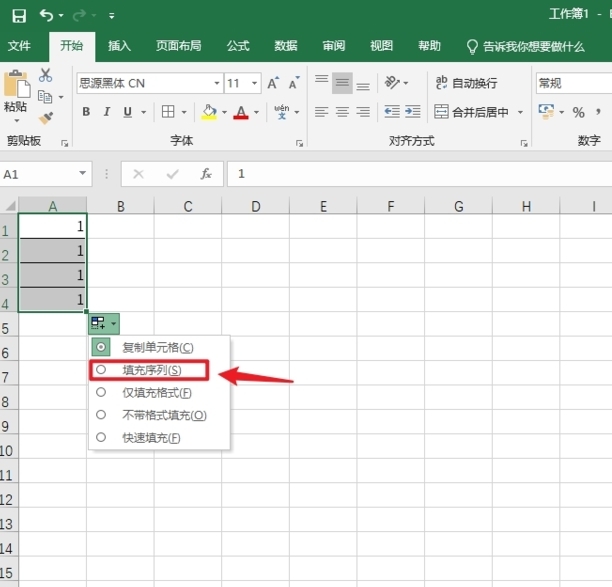Toggle Italic formatting
612x587 pixels.
107,112
